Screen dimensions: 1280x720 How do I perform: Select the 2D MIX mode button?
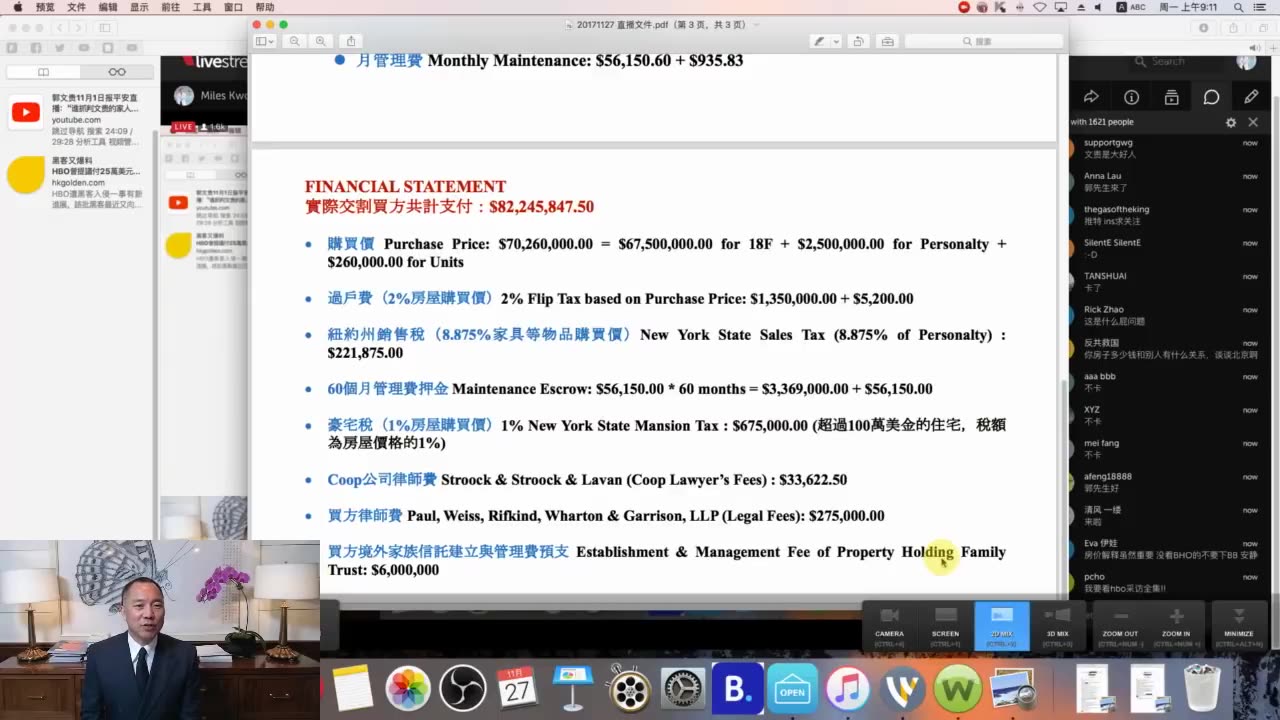click(1001, 624)
